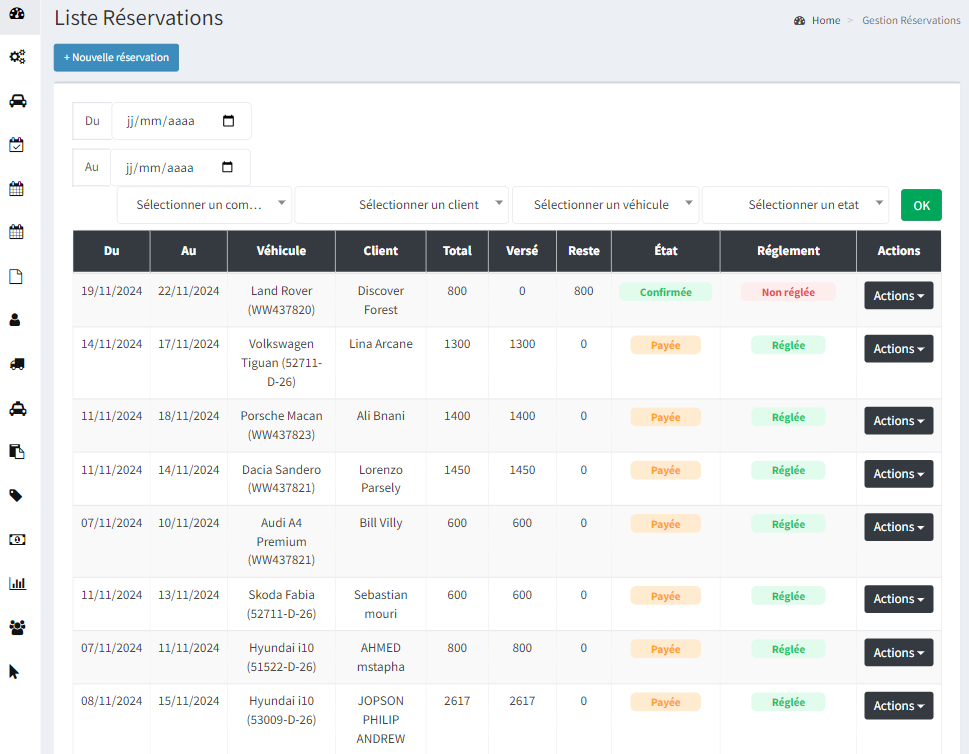Image resolution: width=969 pixels, height=754 pixels.
Task: Open Actions menu for the Porsche Macan row
Action: coord(898,421)
